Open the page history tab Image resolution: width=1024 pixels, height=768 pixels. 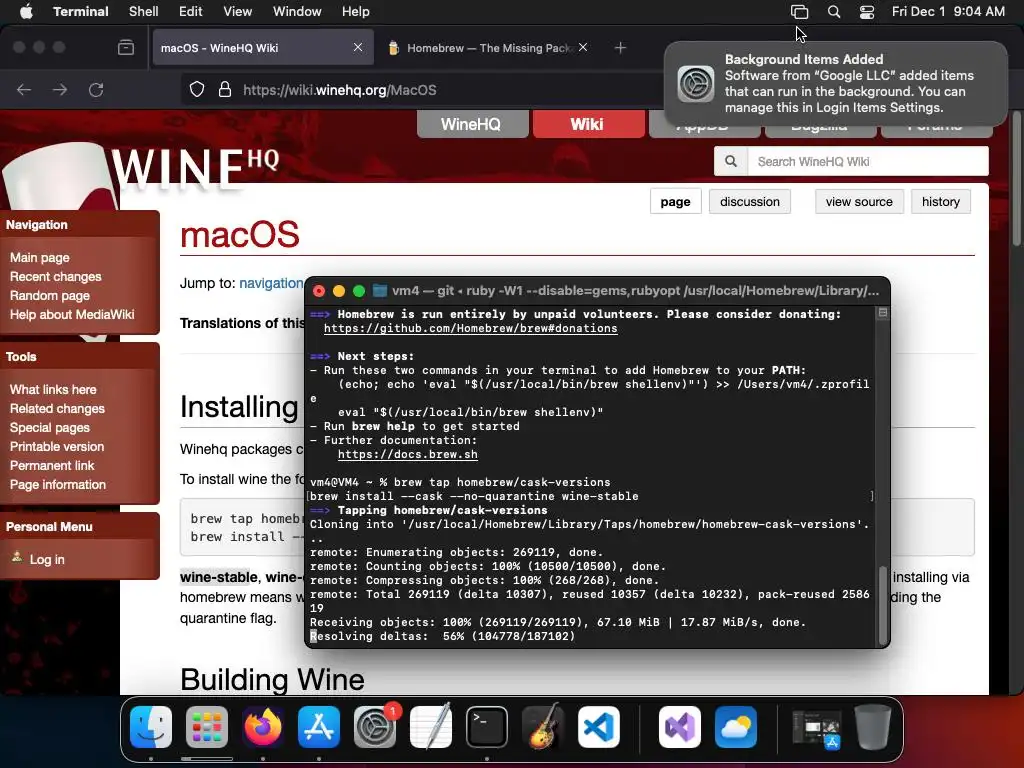940,202
